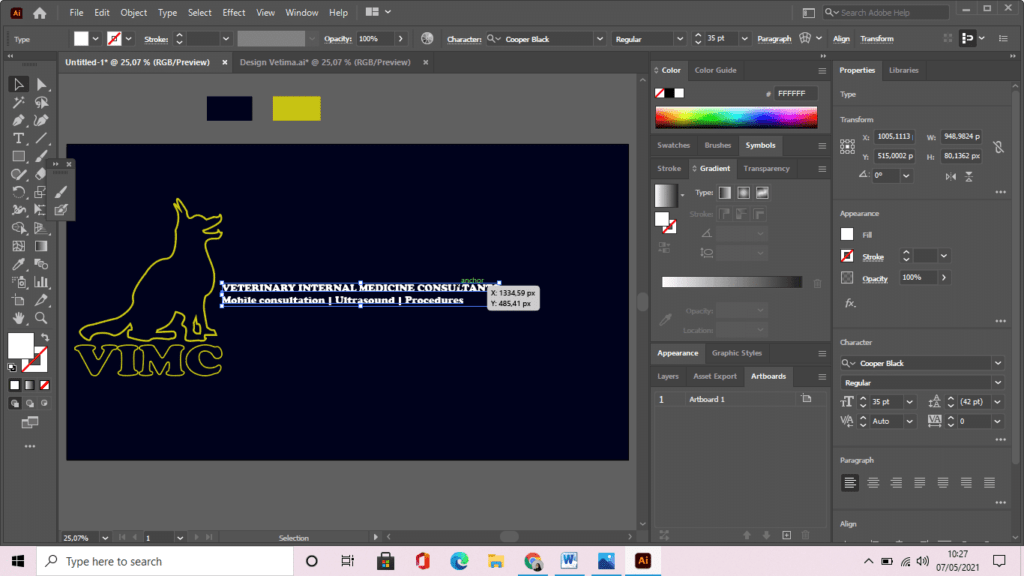Select the Eyedropper tool

(x=18, y=264)
